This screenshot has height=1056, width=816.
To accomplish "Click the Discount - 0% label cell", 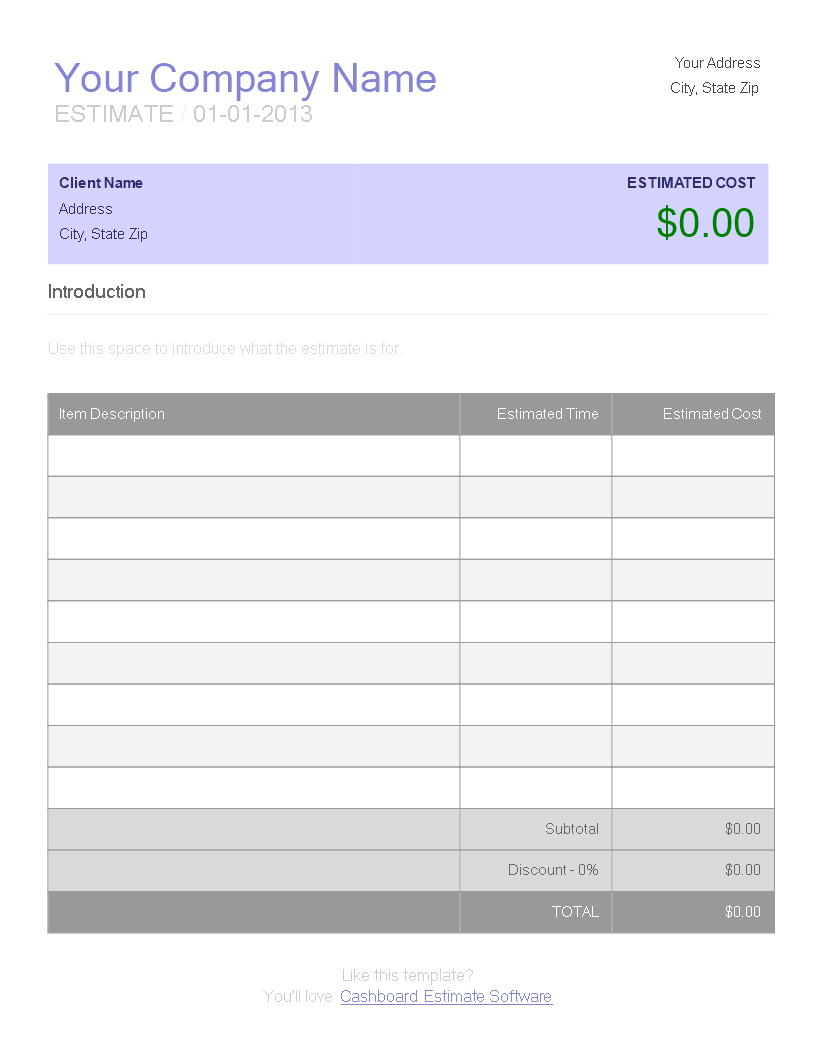I will (x=536, y=870).
